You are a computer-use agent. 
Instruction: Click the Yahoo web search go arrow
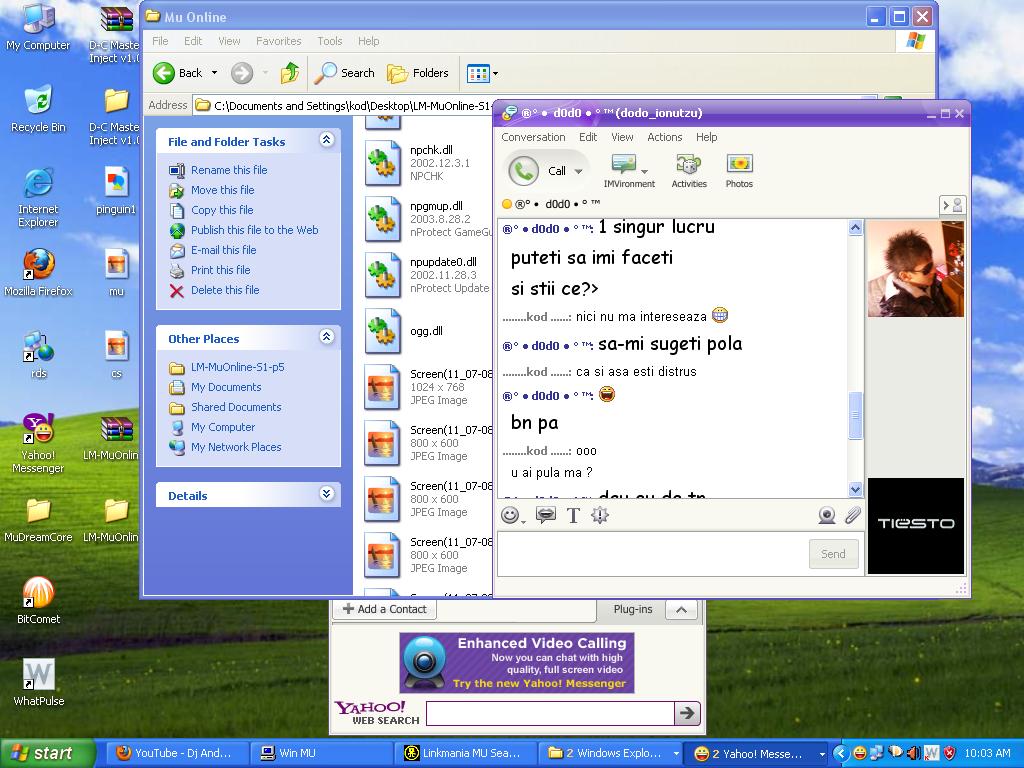click(x=687, y=713)
